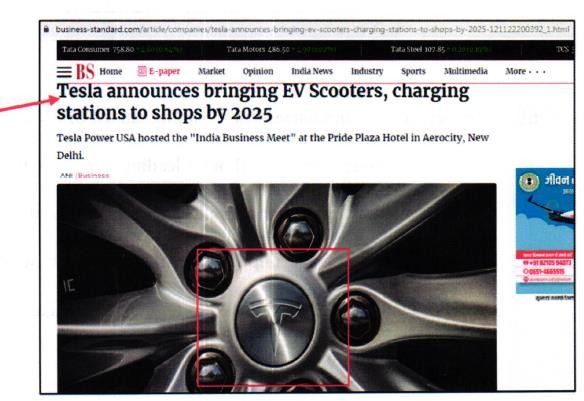Go to the Home menu item

point(111,71)
